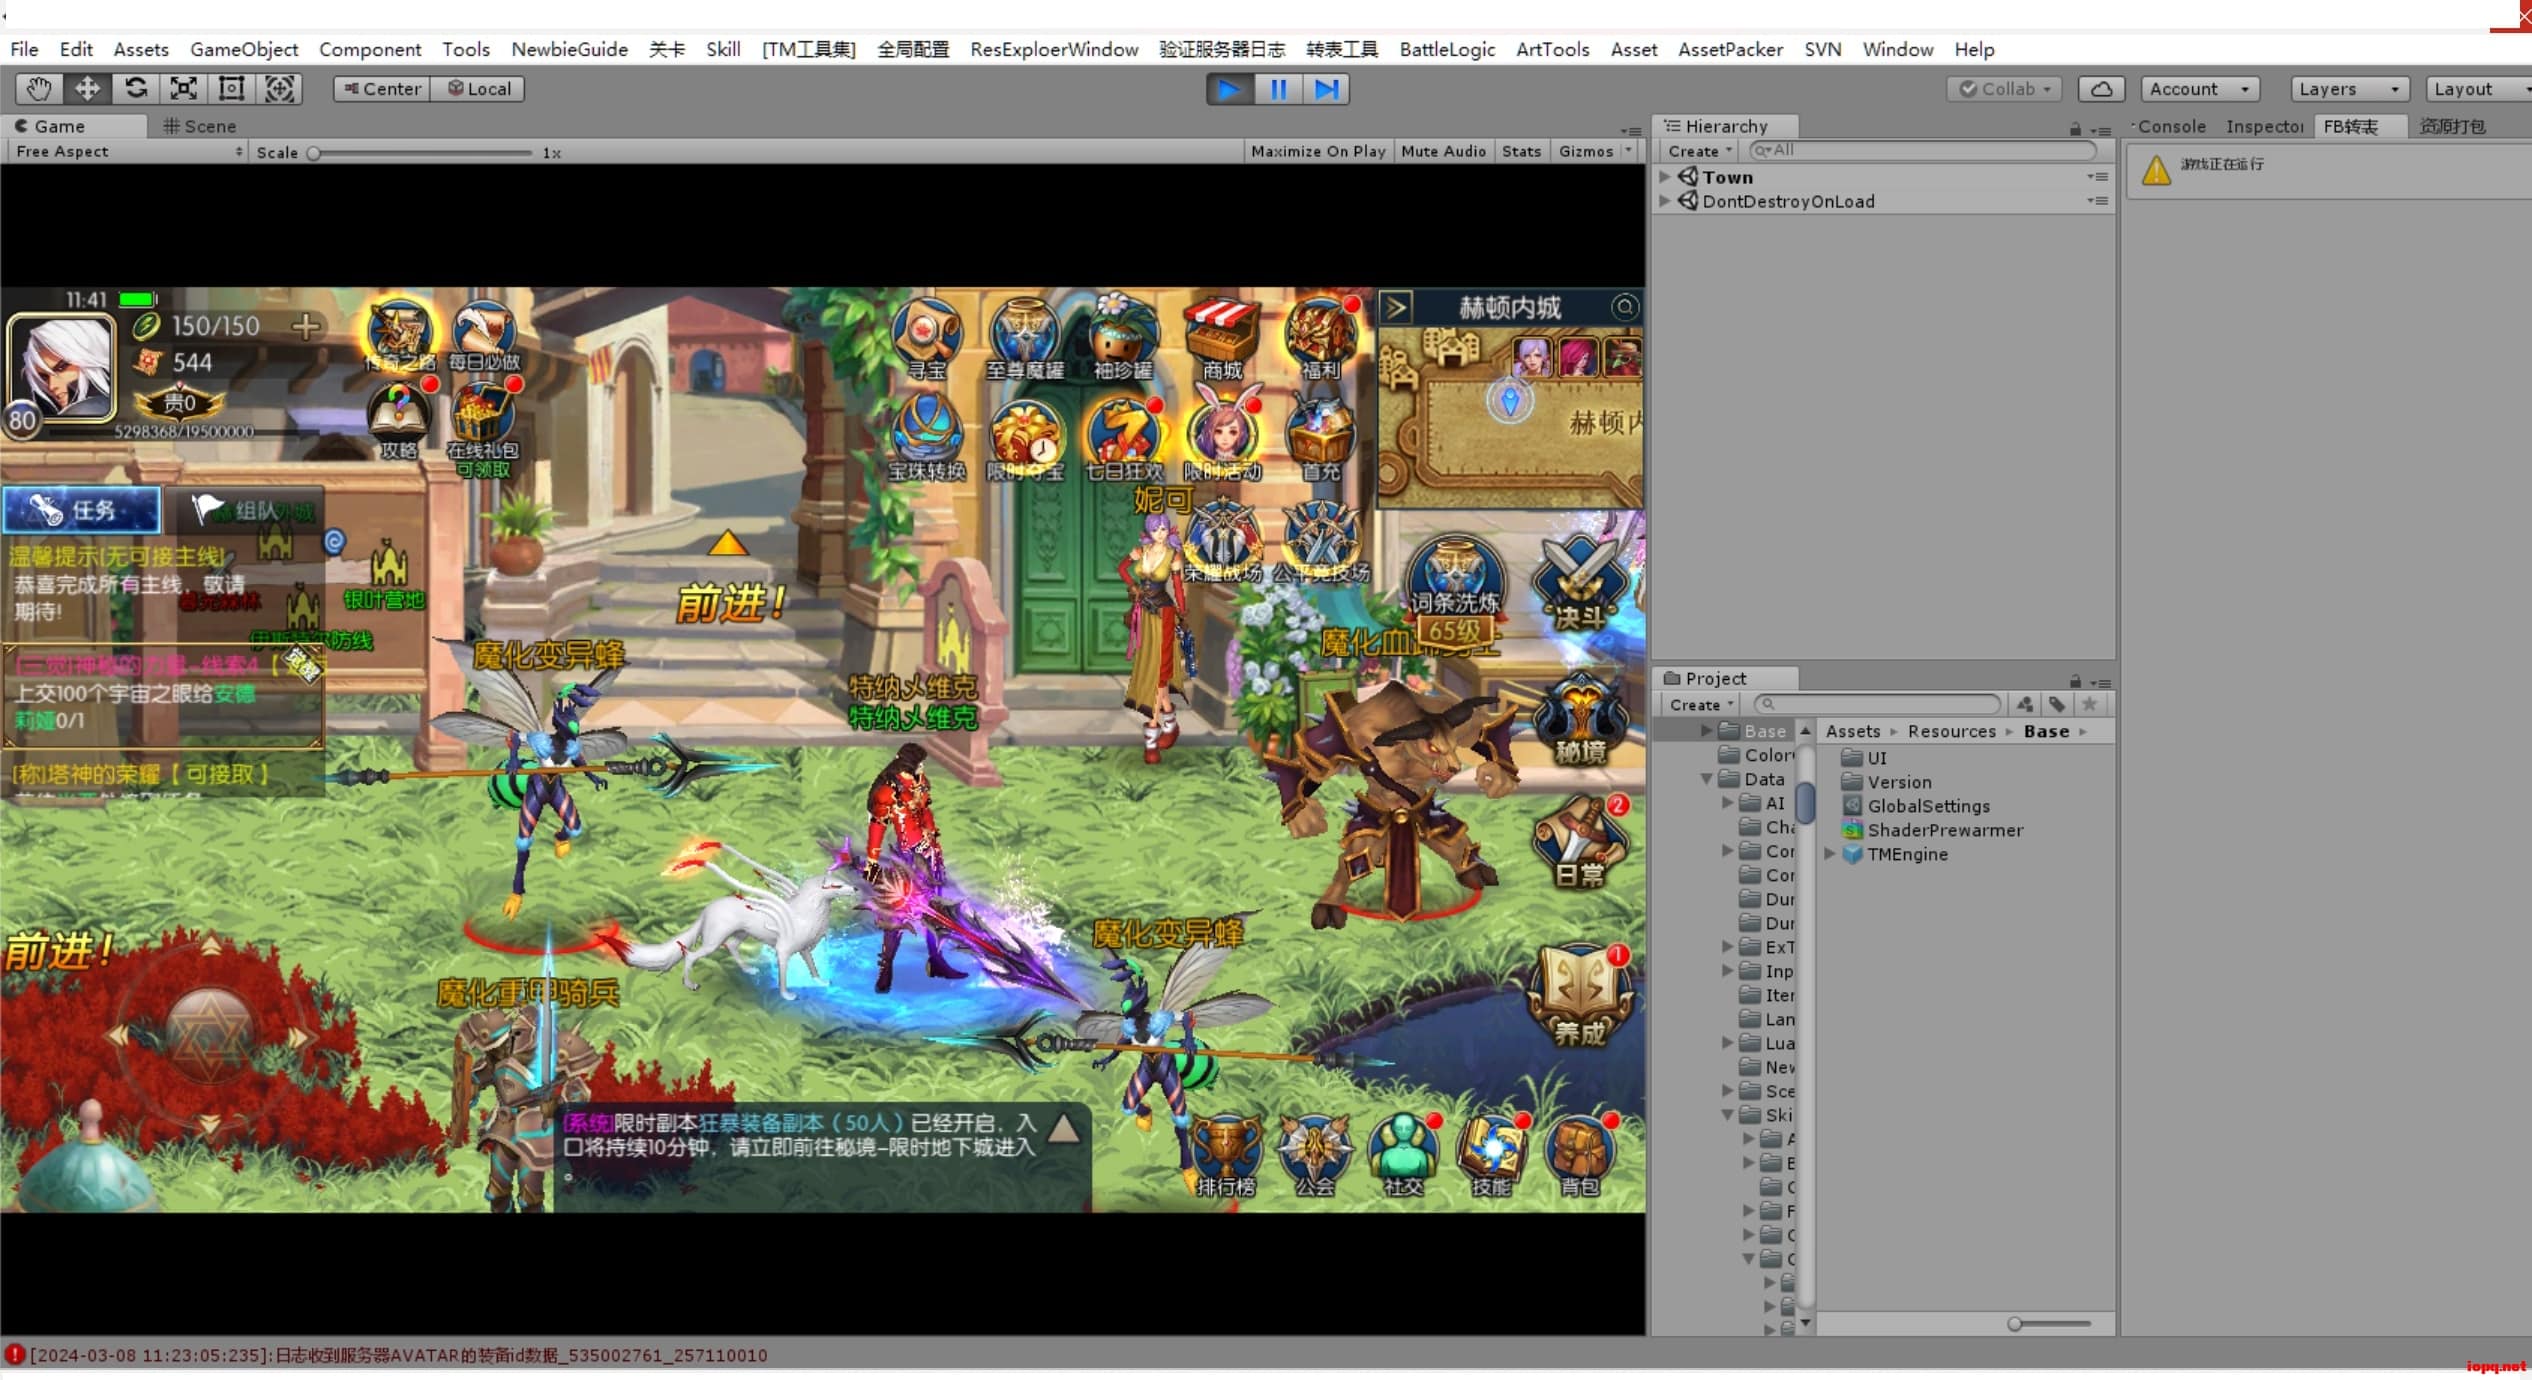This screenshot has height=1380, width=2532.
Task: Open the 排行榜 ranking icon
Action: coord(1226,1157)
